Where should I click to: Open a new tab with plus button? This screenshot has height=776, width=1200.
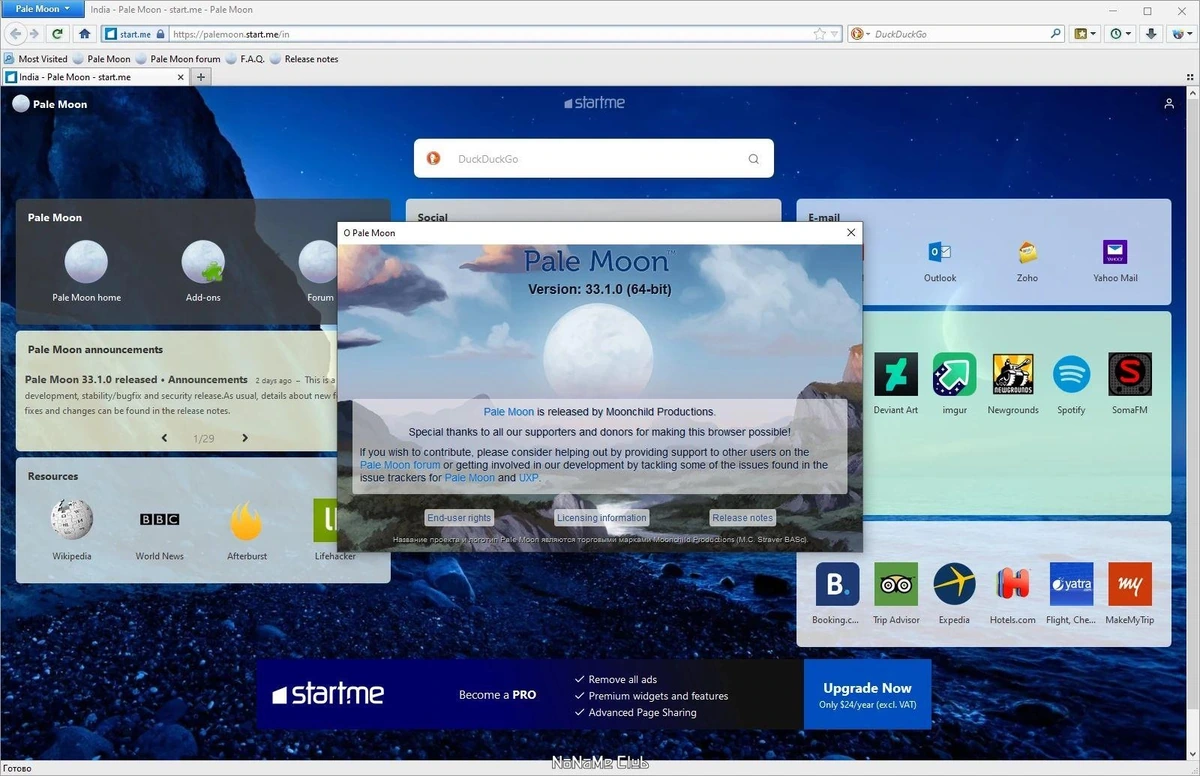click(201, 77)
